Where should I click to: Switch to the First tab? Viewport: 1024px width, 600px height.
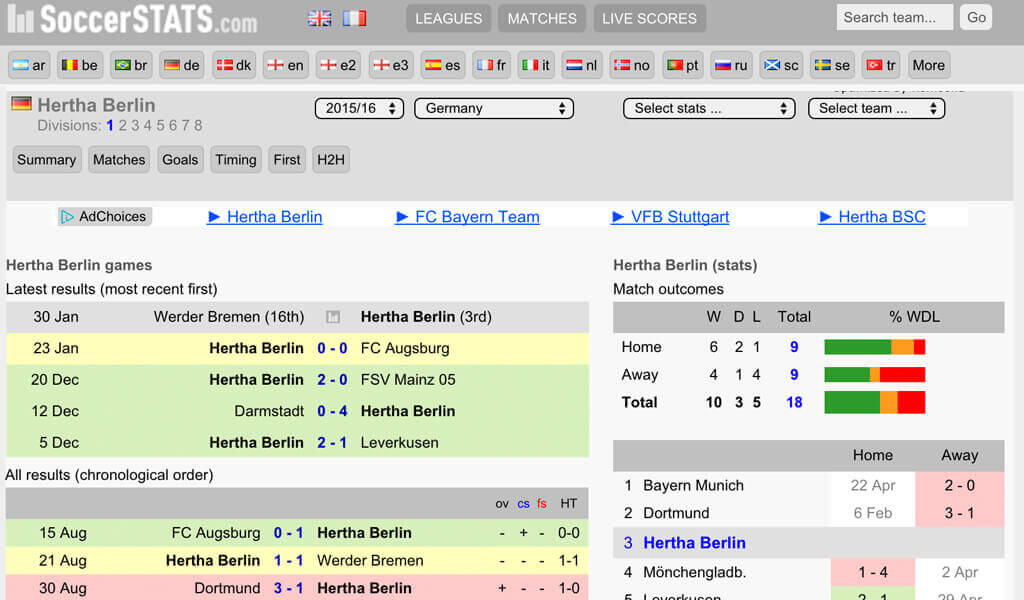tap(287, 160)
